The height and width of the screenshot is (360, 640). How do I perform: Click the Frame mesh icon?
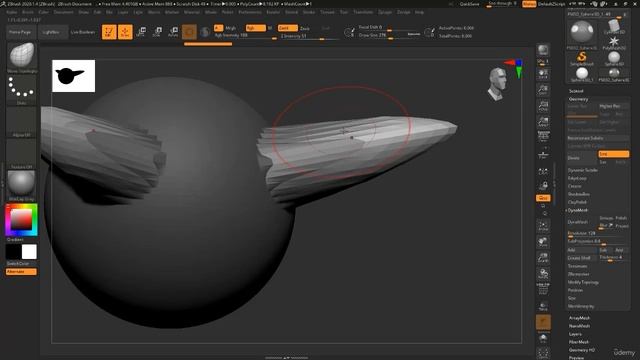click(x=543, y=225)
